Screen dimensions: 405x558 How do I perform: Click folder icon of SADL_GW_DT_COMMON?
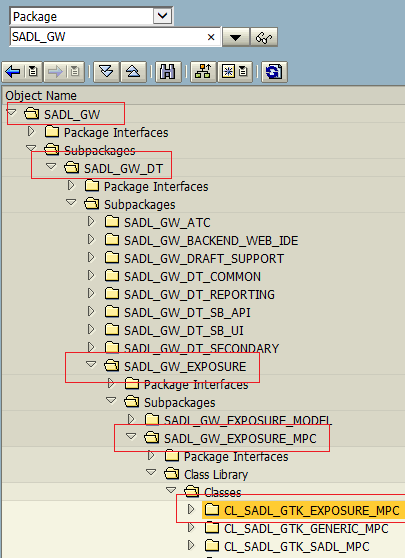tap(112, 276)
